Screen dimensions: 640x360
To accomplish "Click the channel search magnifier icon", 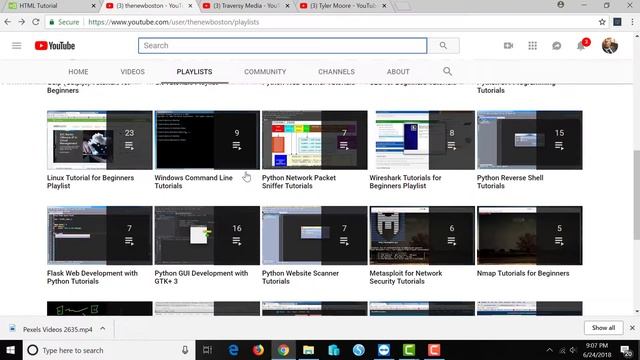I will click(447, 71).
